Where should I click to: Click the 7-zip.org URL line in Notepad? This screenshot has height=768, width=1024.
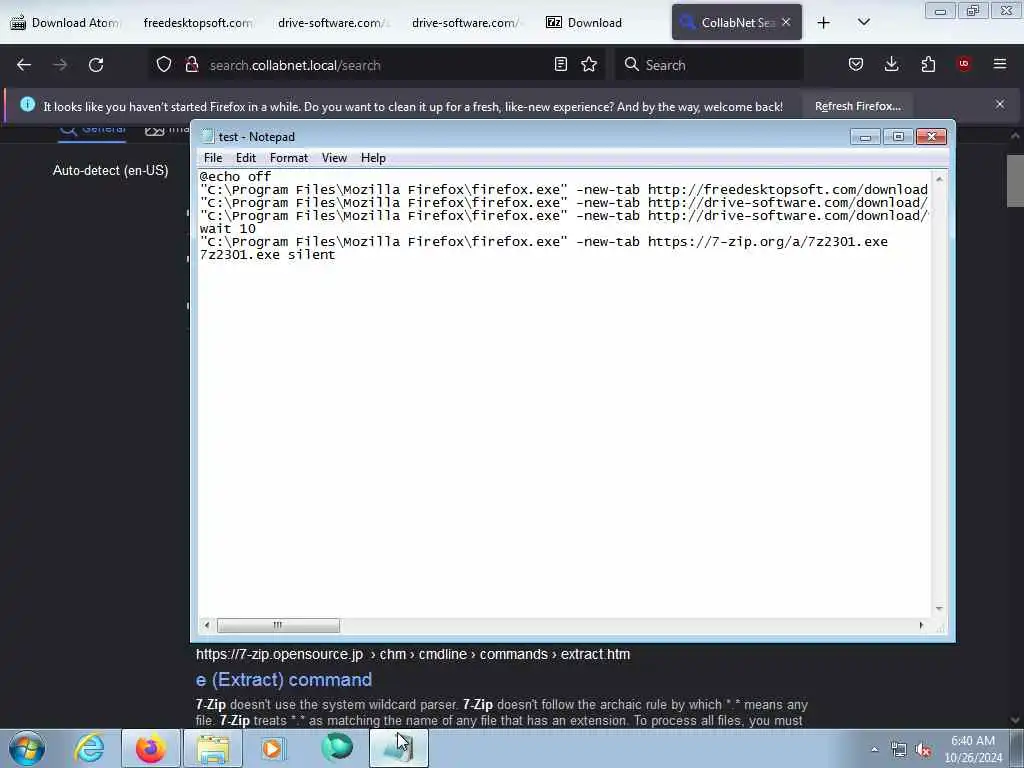(x=543, y=242)
